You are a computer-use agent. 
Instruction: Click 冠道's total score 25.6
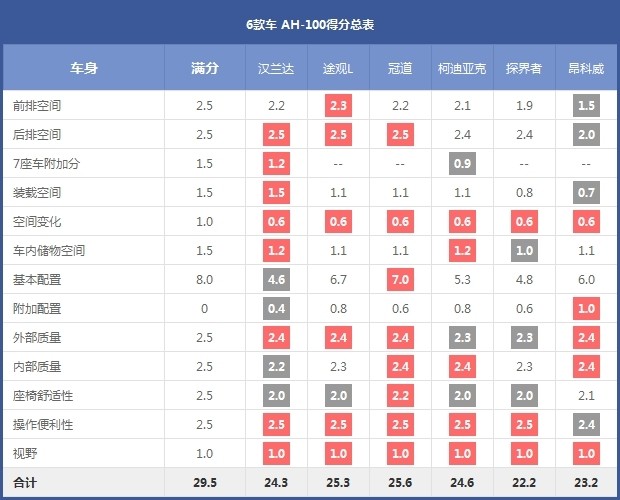click(x=400, y=483)
